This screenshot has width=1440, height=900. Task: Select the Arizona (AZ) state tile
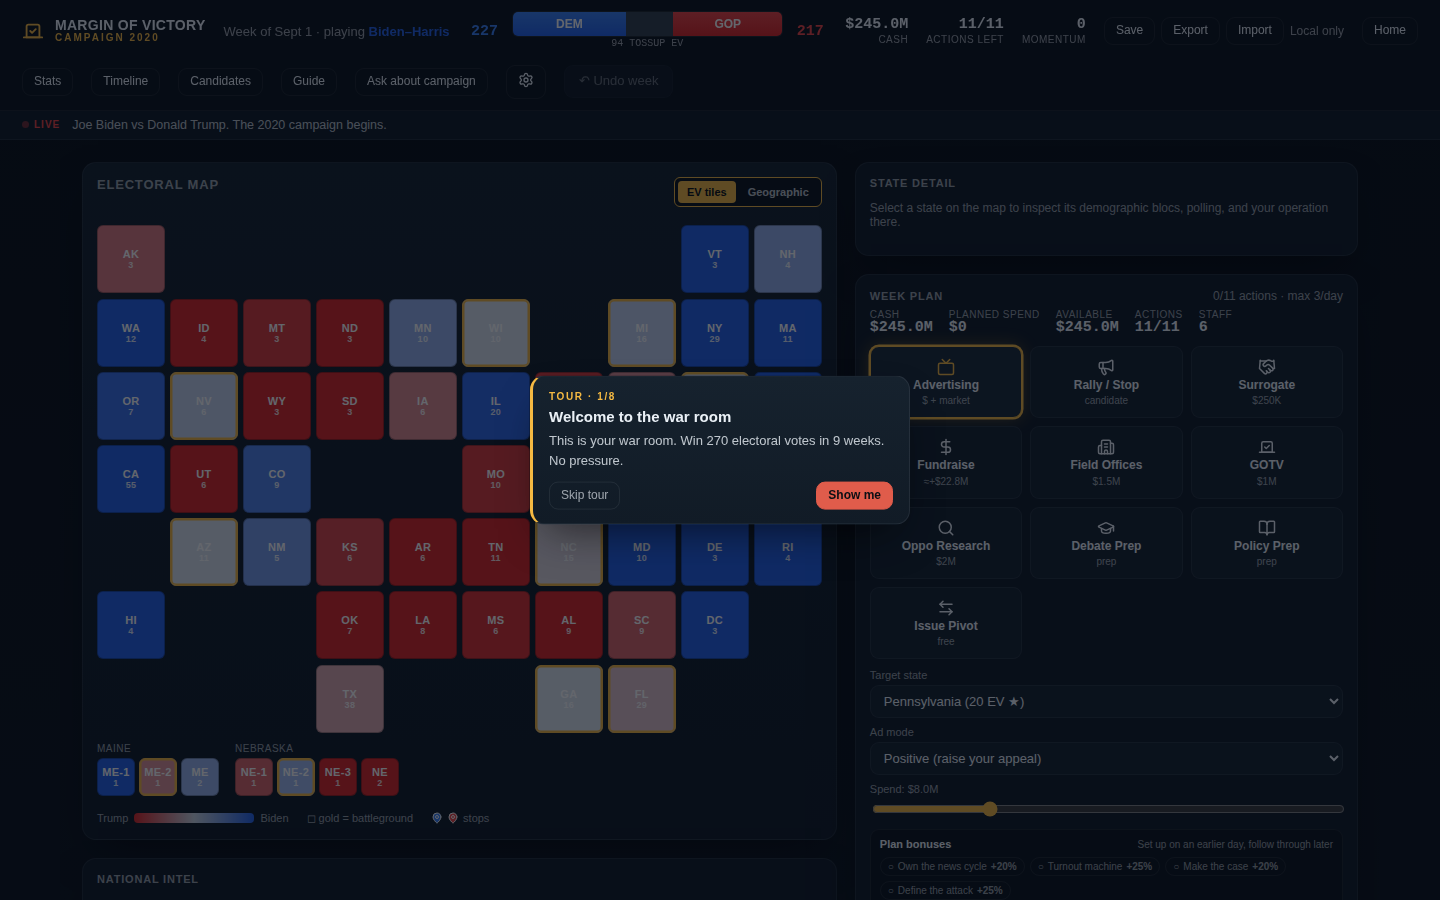coord(204,552)
